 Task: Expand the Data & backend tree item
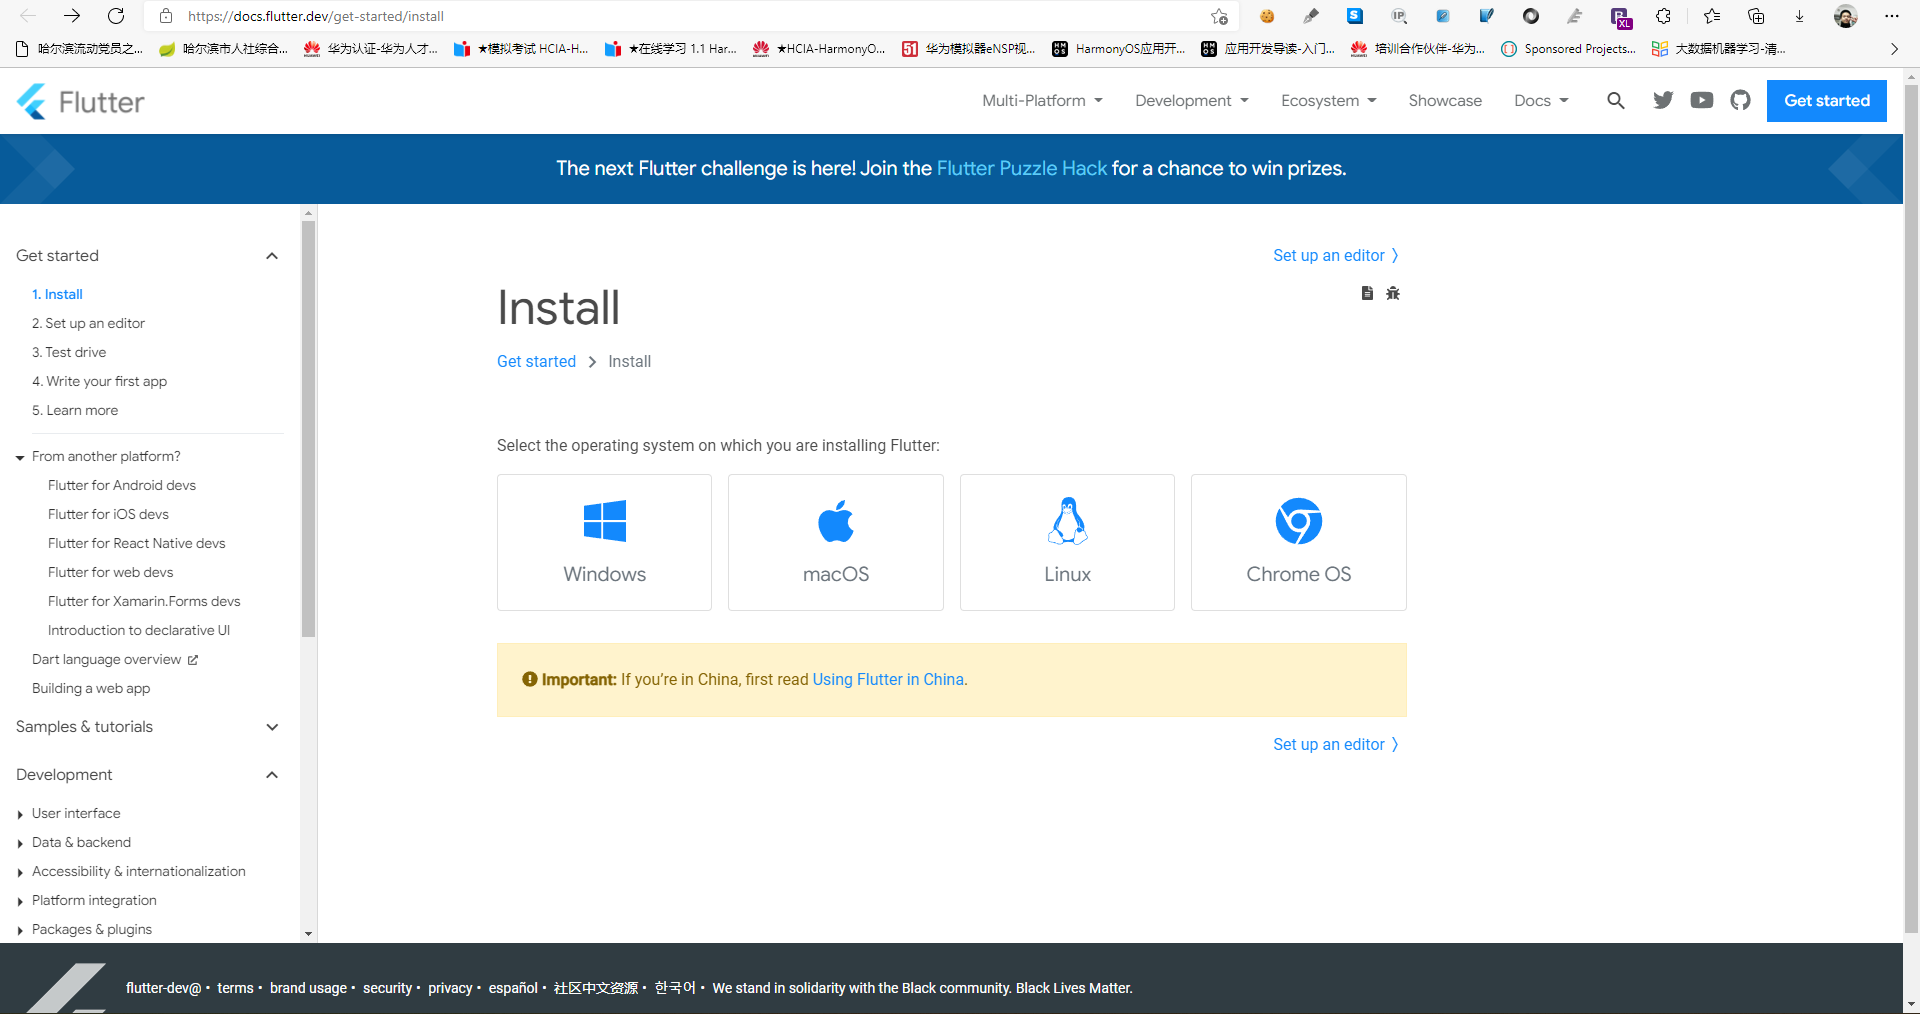[20, 843]
